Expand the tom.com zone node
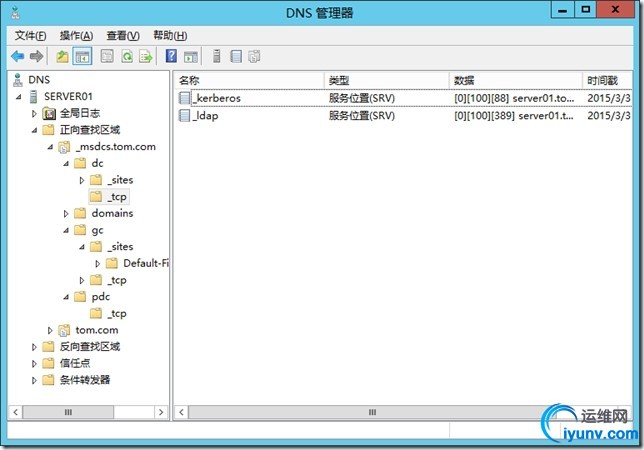The height and width of the screenshot is (450, 644). [x=50, y=330]
